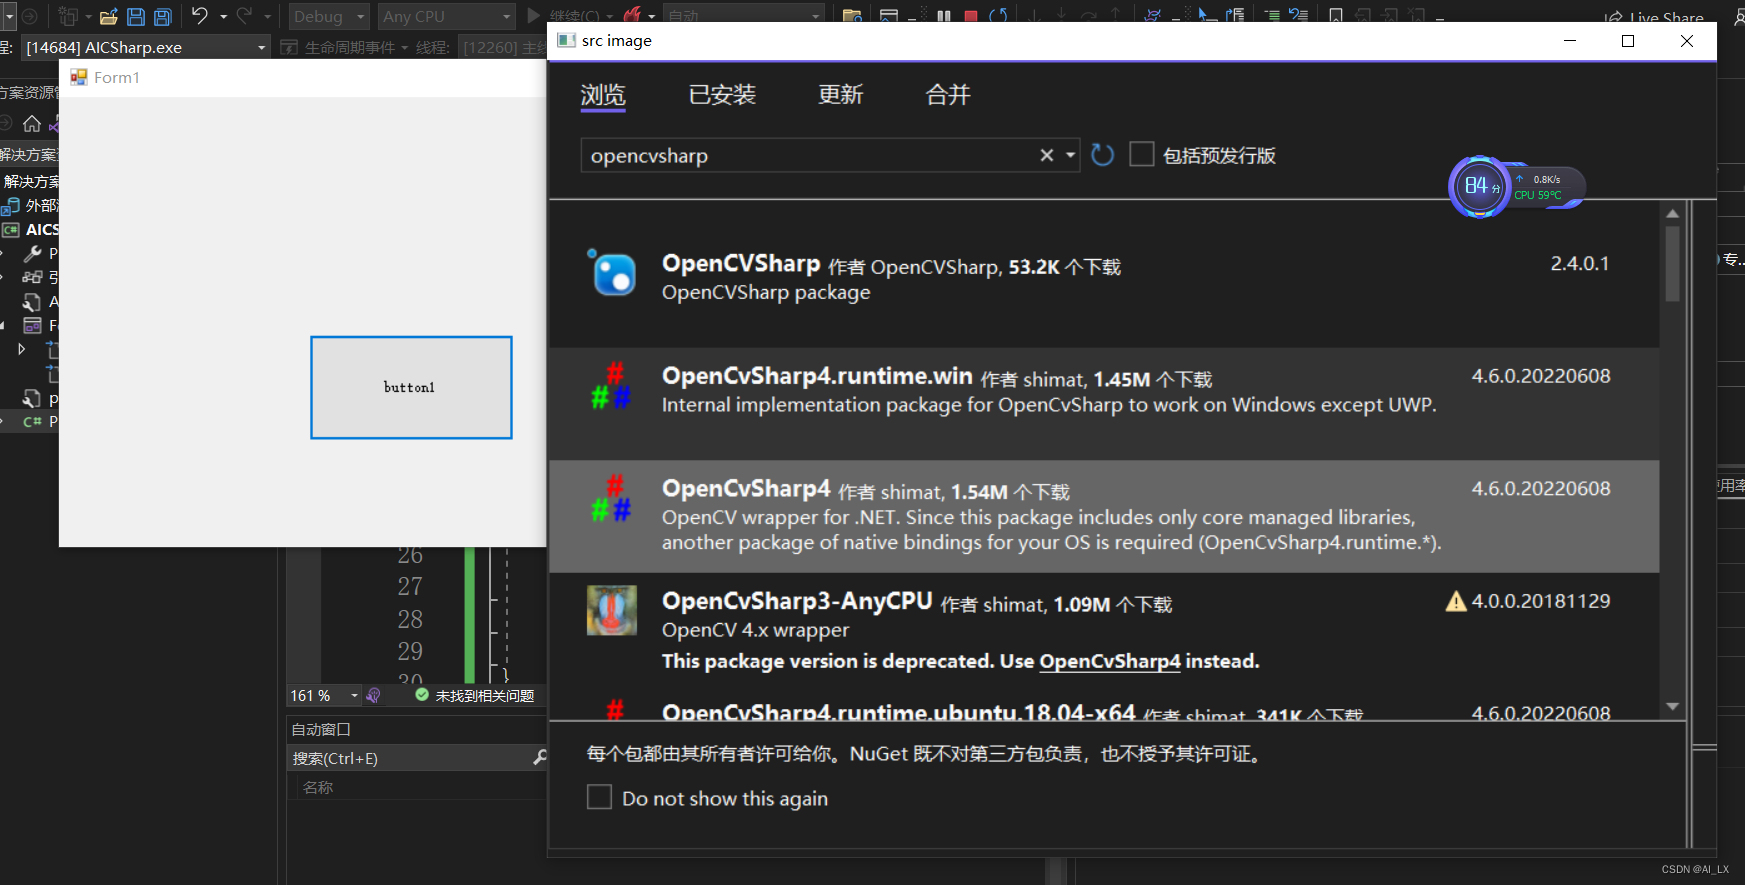Image resolution: width=1745 pixels, height=885 pixels.
Task: Switch to the 已安装 (Installed) tab
Action: tap(722, 95)
